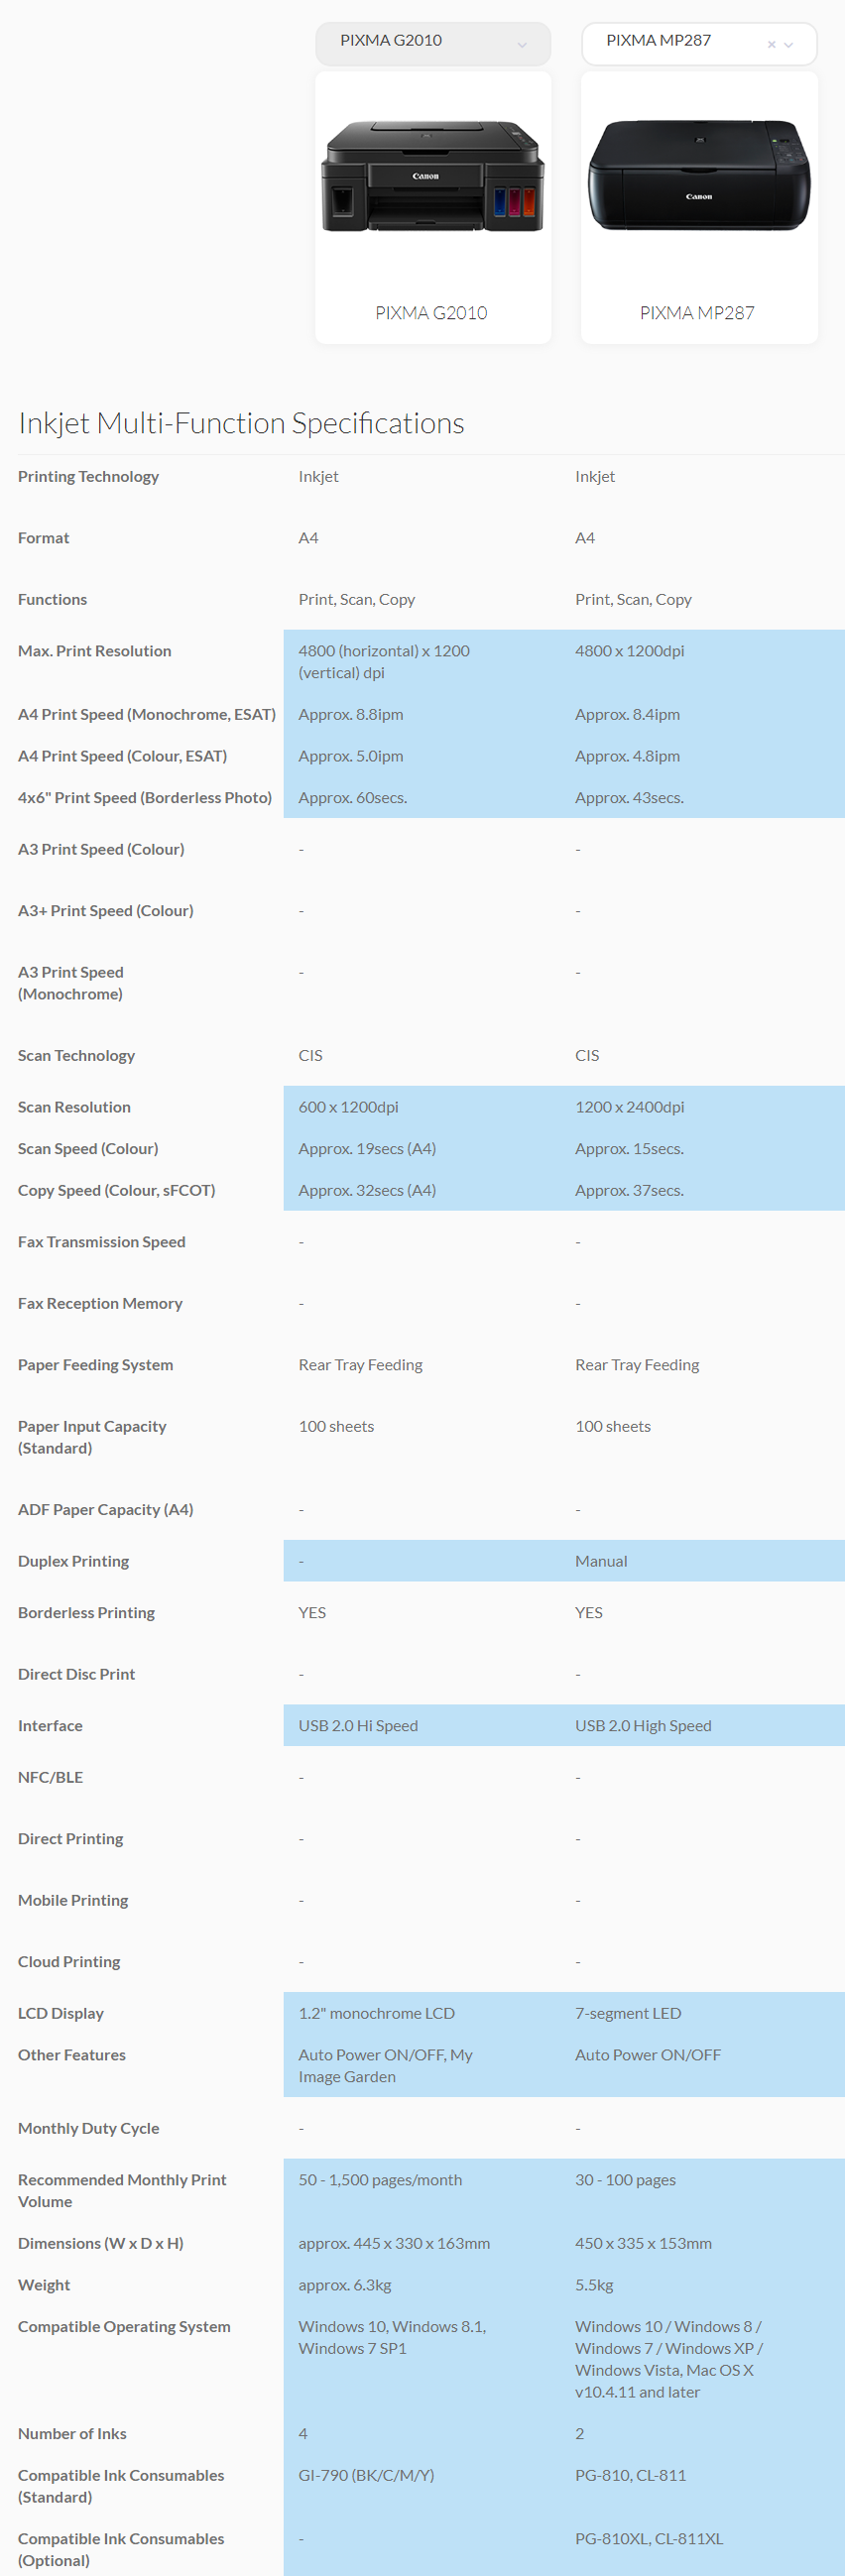Click '600 x 1200dpi' scan resolution
Screen dimensions: 845x2576
[348, 1108]
